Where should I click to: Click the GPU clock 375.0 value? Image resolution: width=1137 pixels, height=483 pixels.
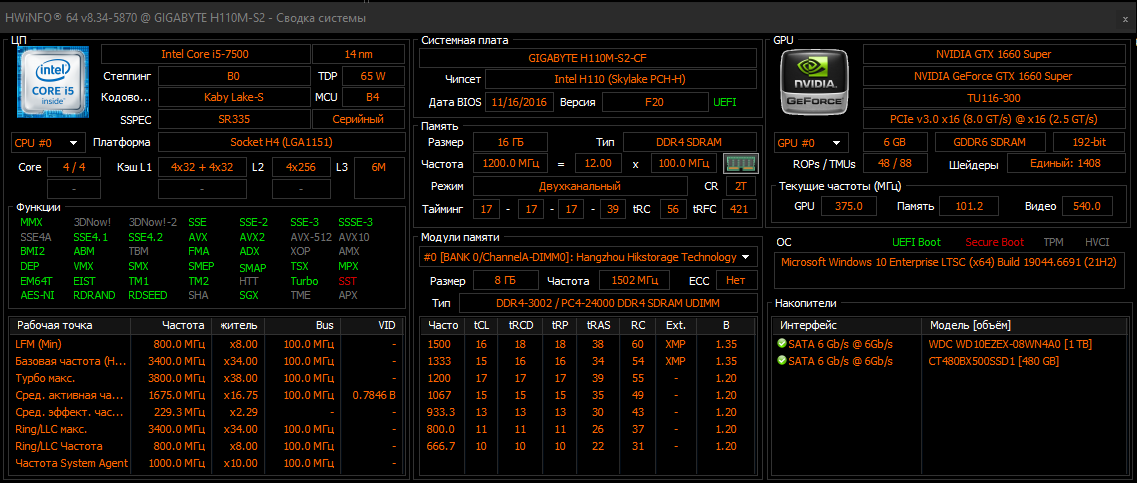[x=848, y=206]
